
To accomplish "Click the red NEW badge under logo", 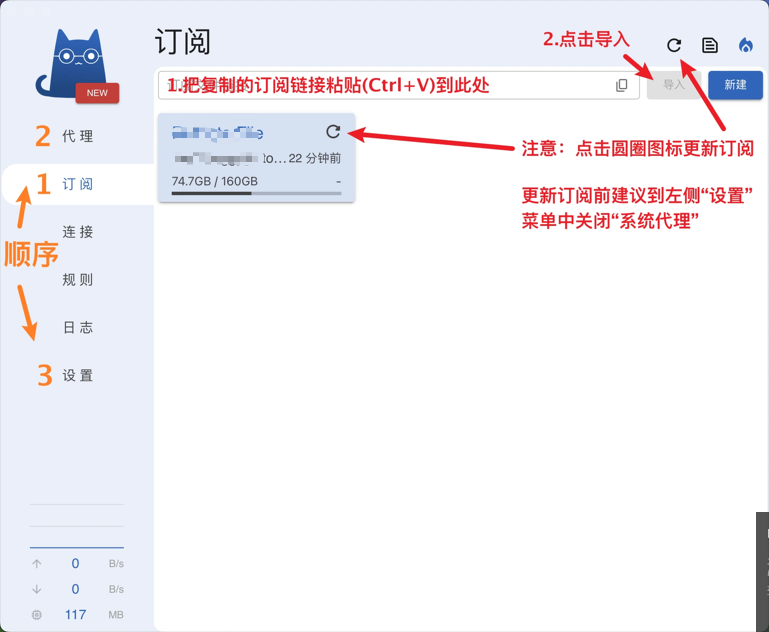I will [x=97, y=93].
